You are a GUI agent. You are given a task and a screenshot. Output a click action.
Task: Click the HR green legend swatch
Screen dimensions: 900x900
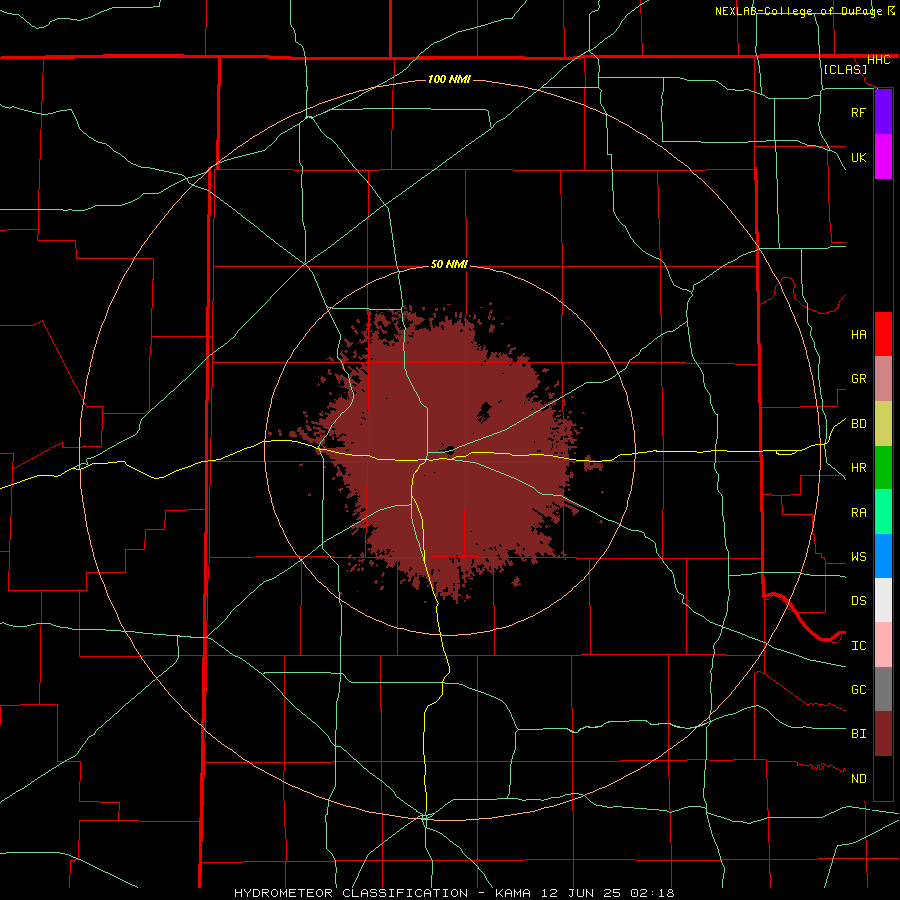[883, 468]
